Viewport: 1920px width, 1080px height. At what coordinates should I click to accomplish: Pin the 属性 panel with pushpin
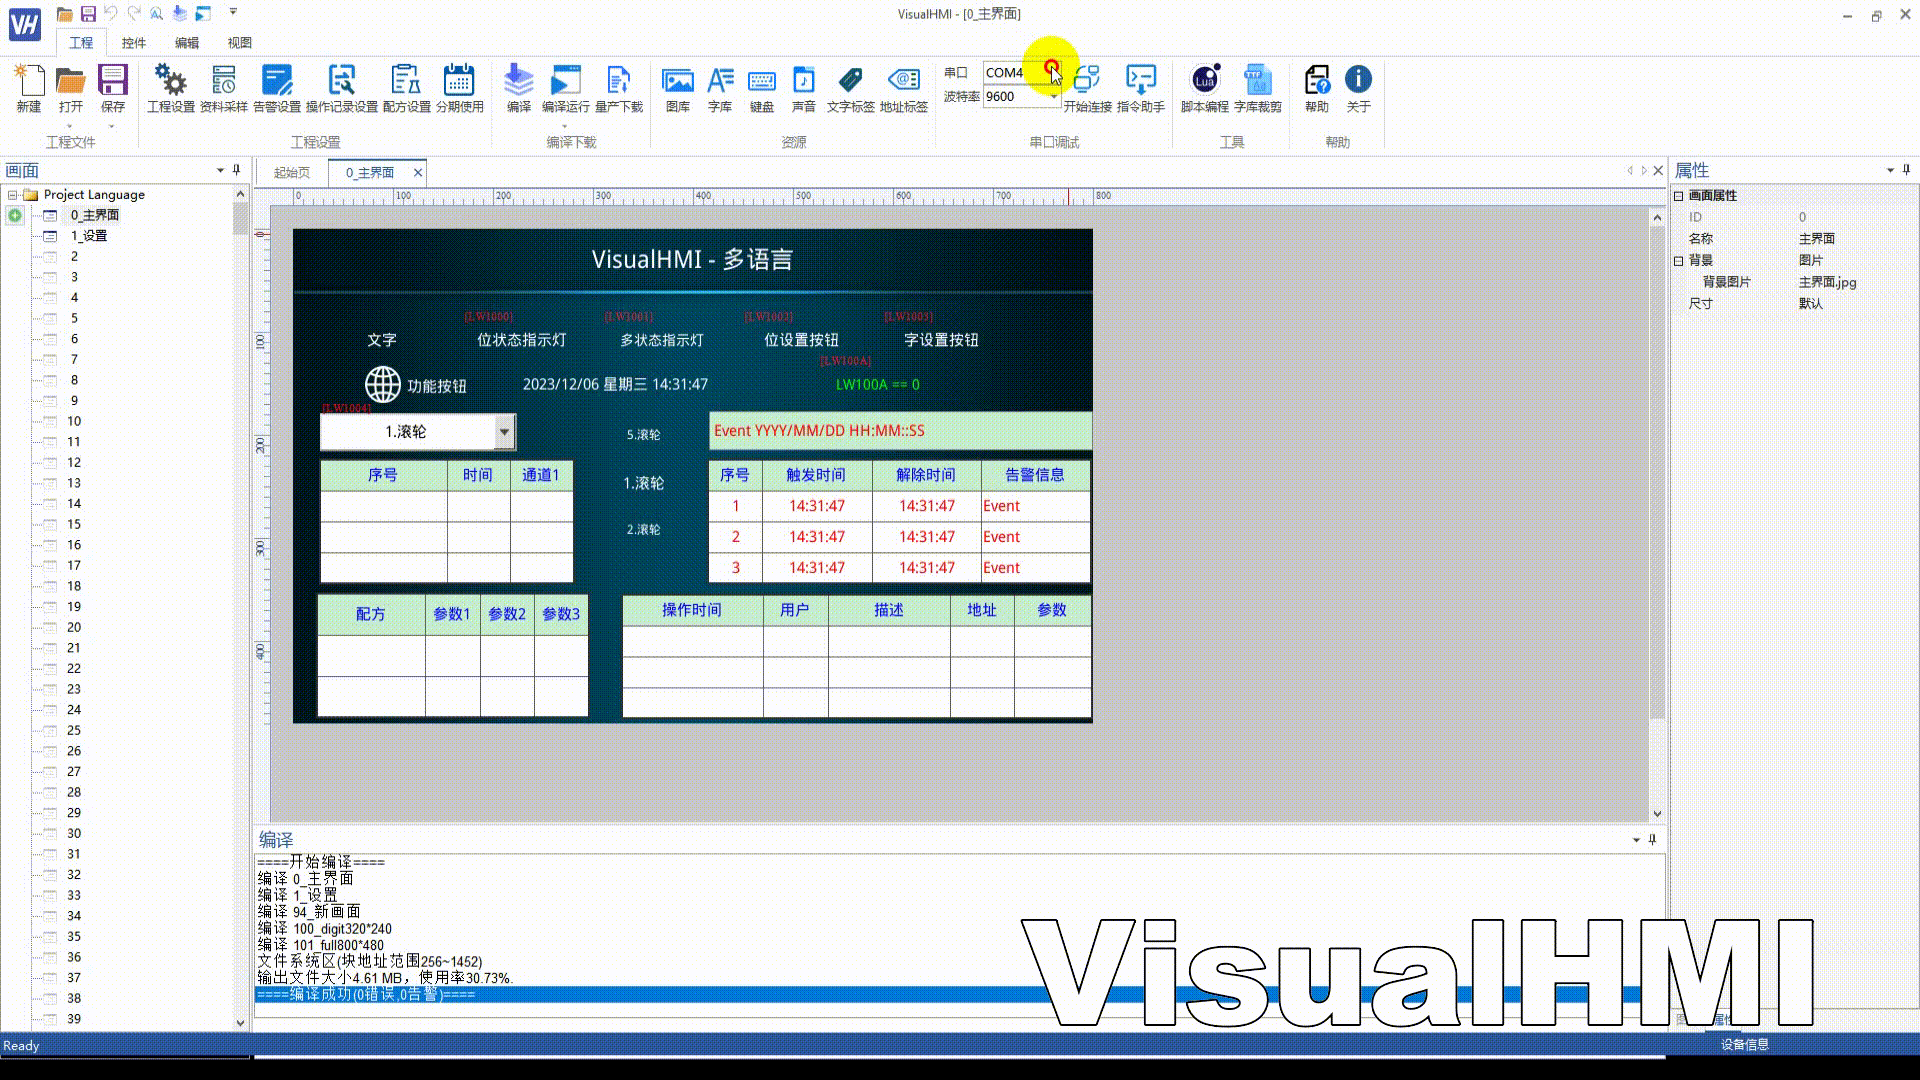1906,170
